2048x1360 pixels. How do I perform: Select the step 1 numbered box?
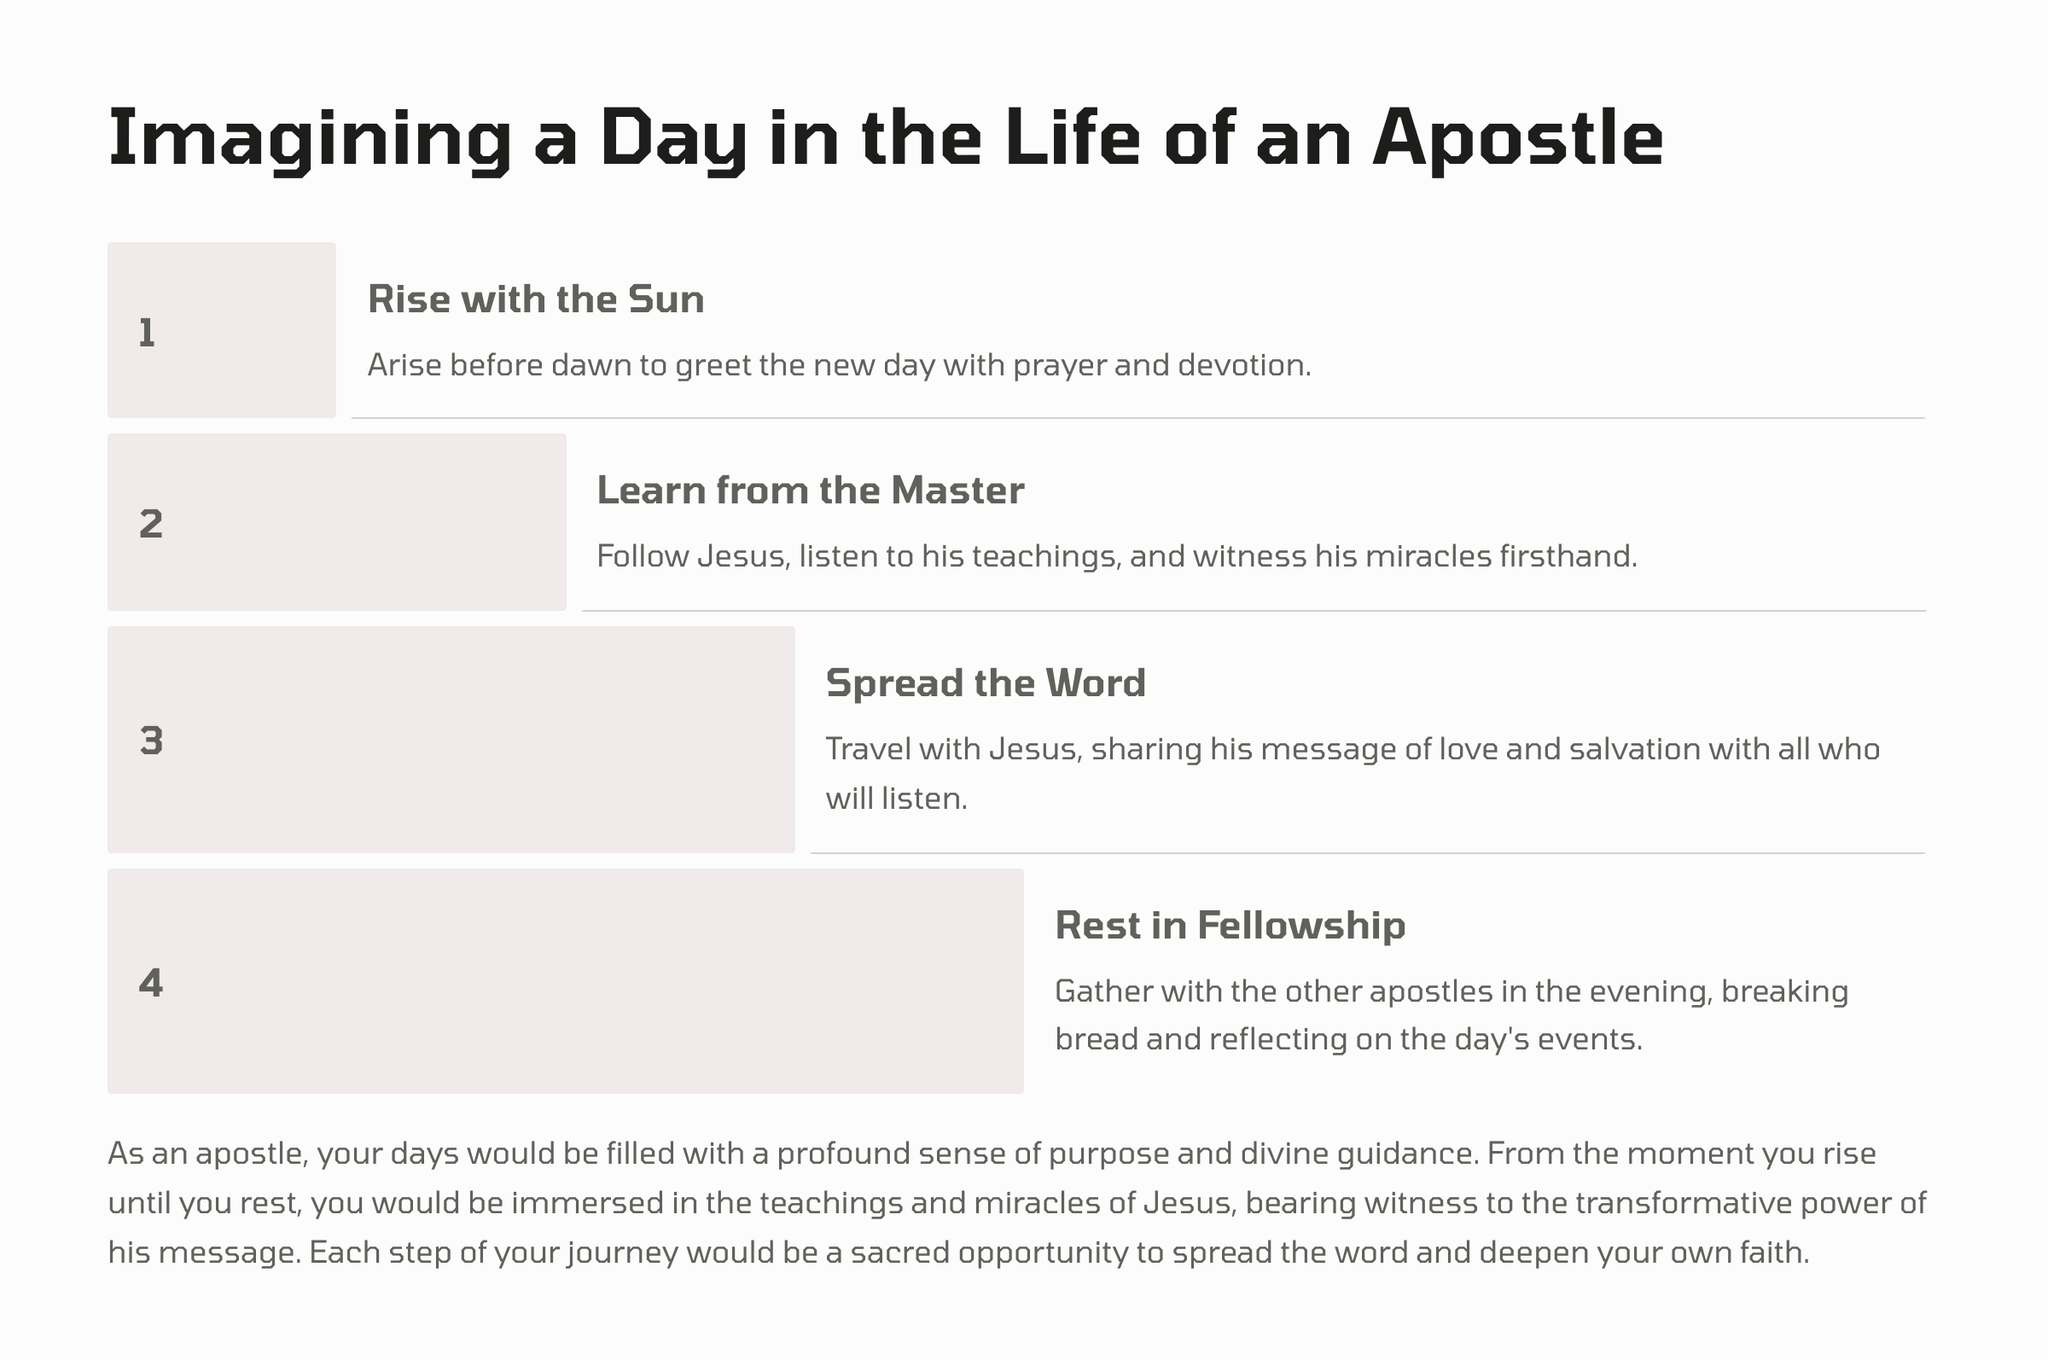point(221,330)
